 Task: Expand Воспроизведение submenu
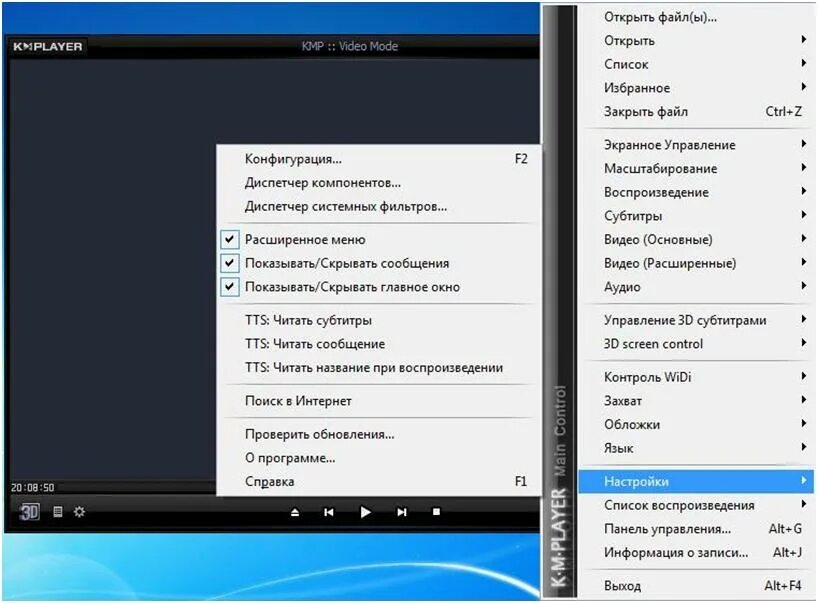pos(696,192)
